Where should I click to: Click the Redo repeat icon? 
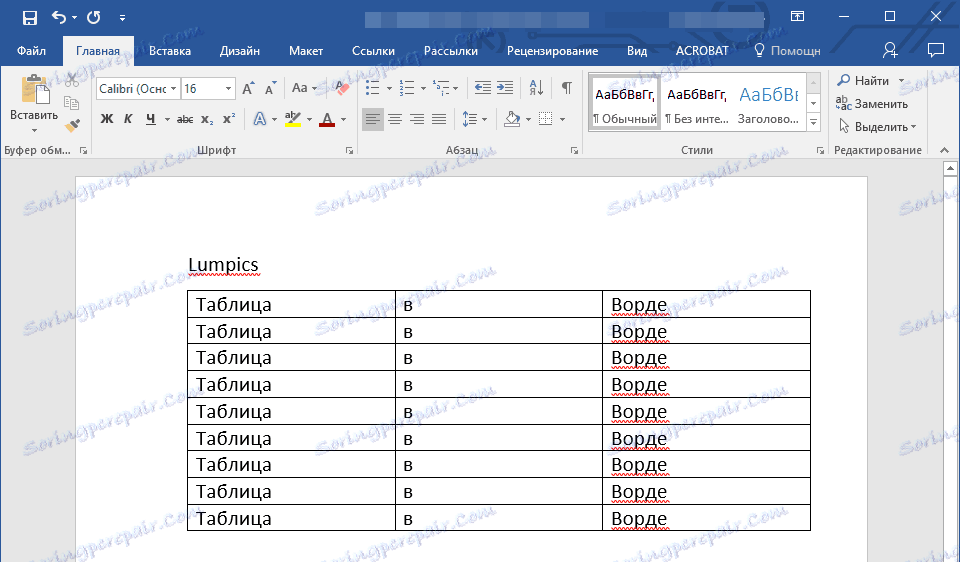[x=94, y=18]
